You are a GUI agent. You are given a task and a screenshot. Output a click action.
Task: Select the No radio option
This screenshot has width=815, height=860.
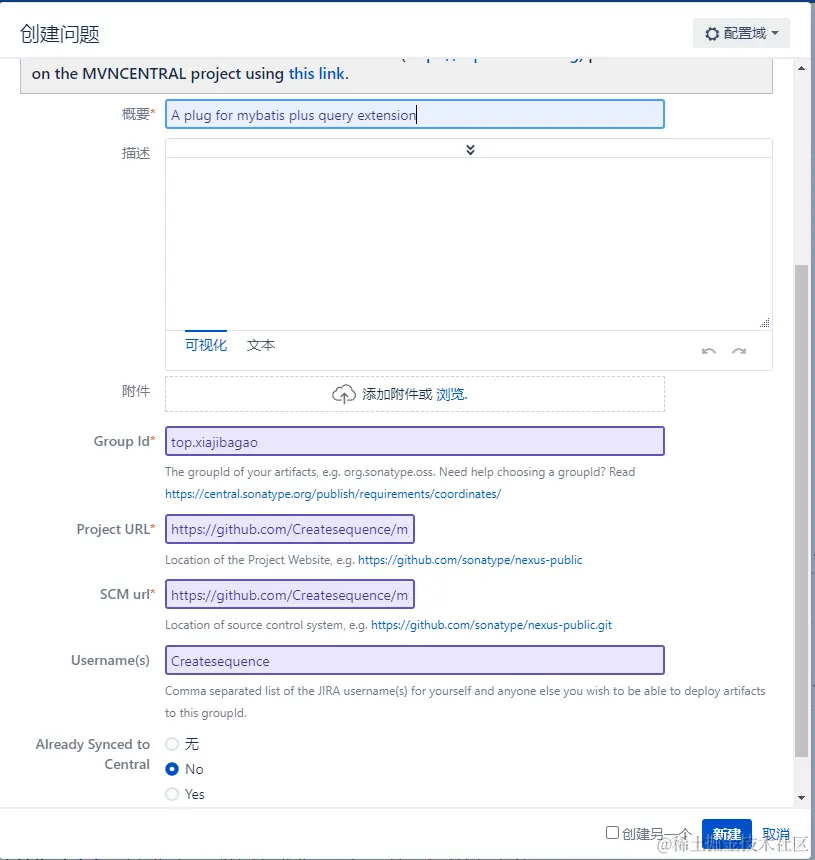click(x=172, y=769)
